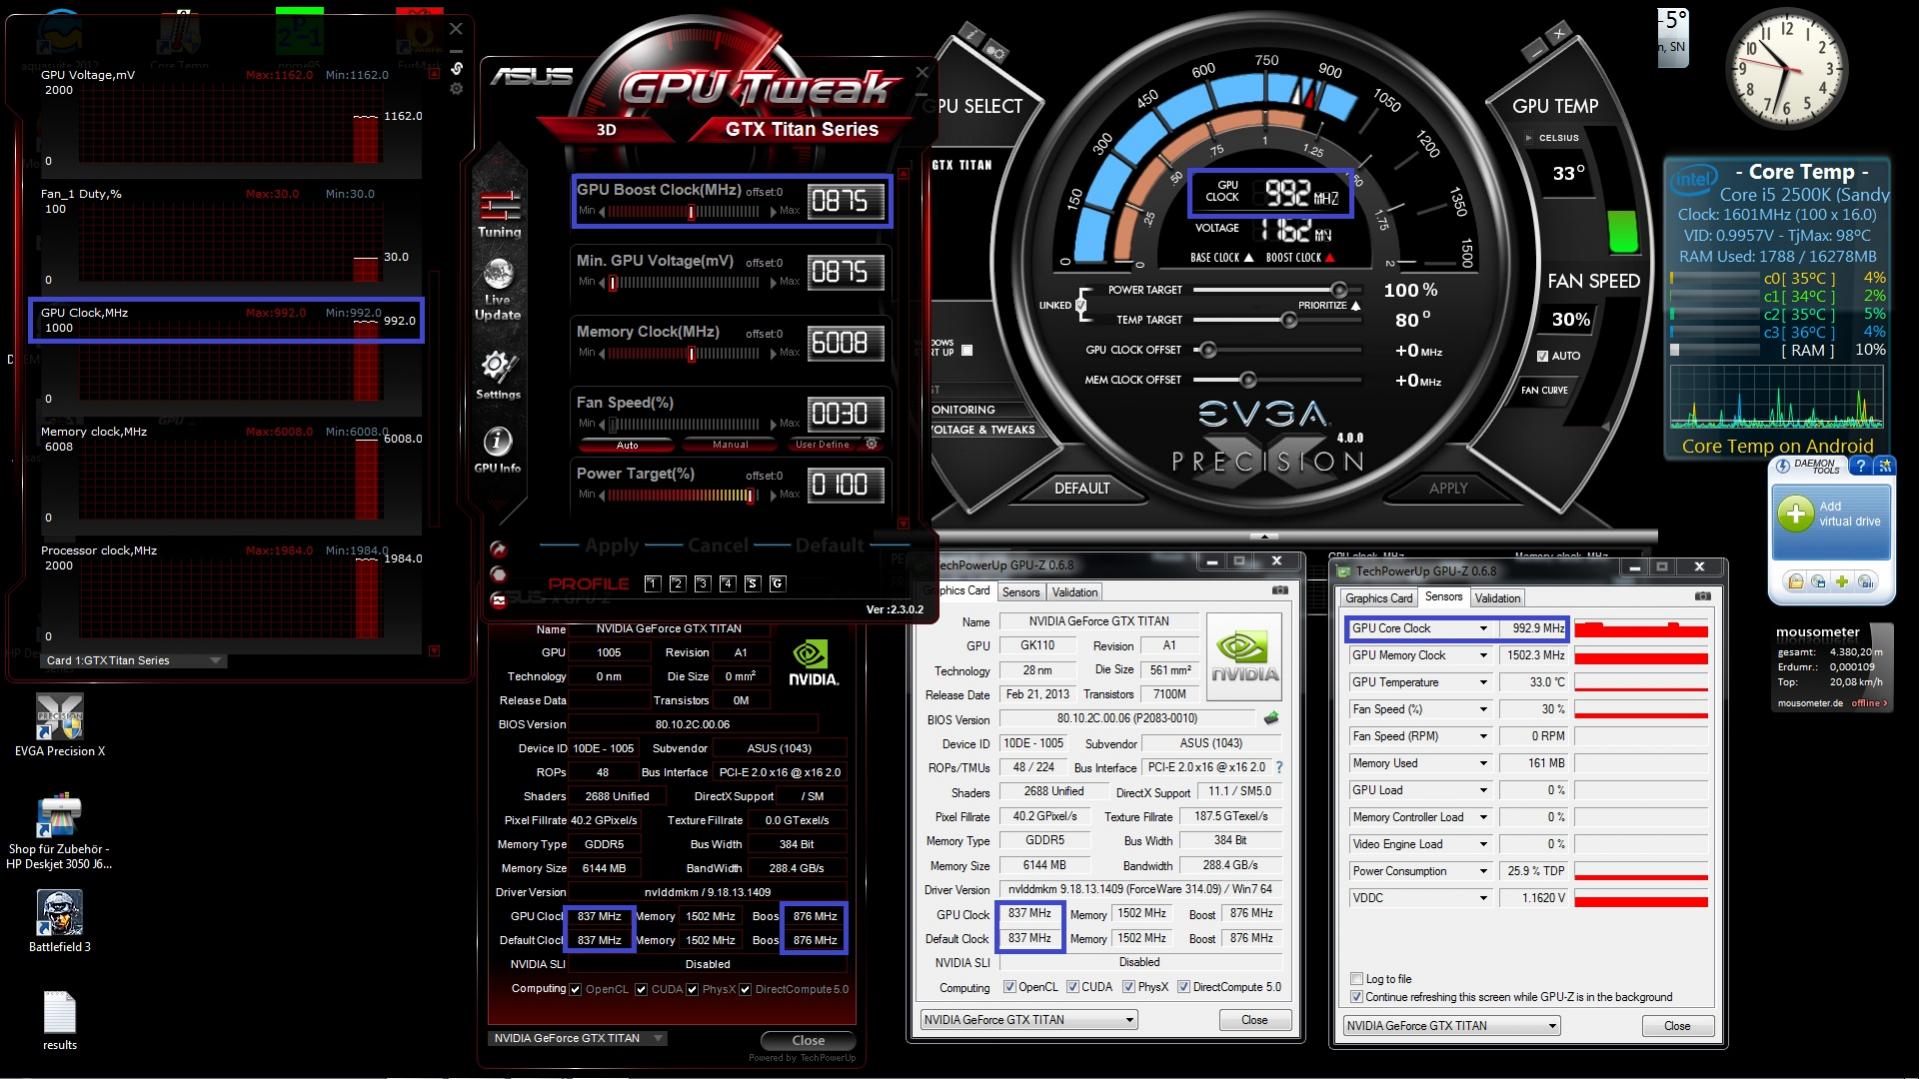Switch to Sensors tab in left GPU-Z window
This screenshot has height=1079, width=1919.
coord(1021,592)
